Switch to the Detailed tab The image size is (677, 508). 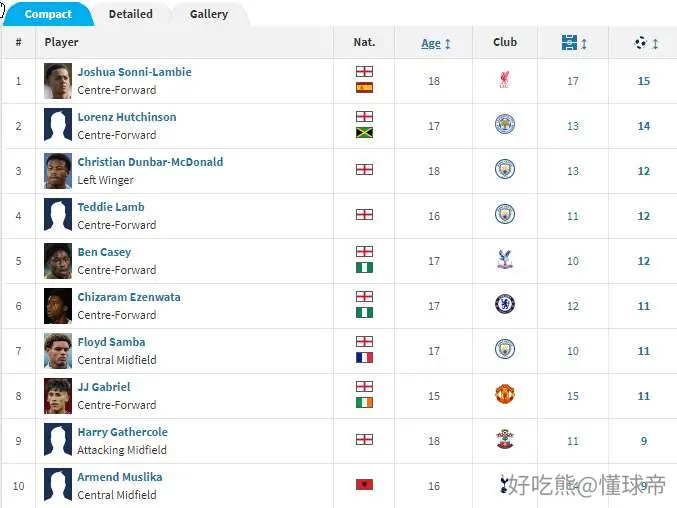(x=131, y=14)
